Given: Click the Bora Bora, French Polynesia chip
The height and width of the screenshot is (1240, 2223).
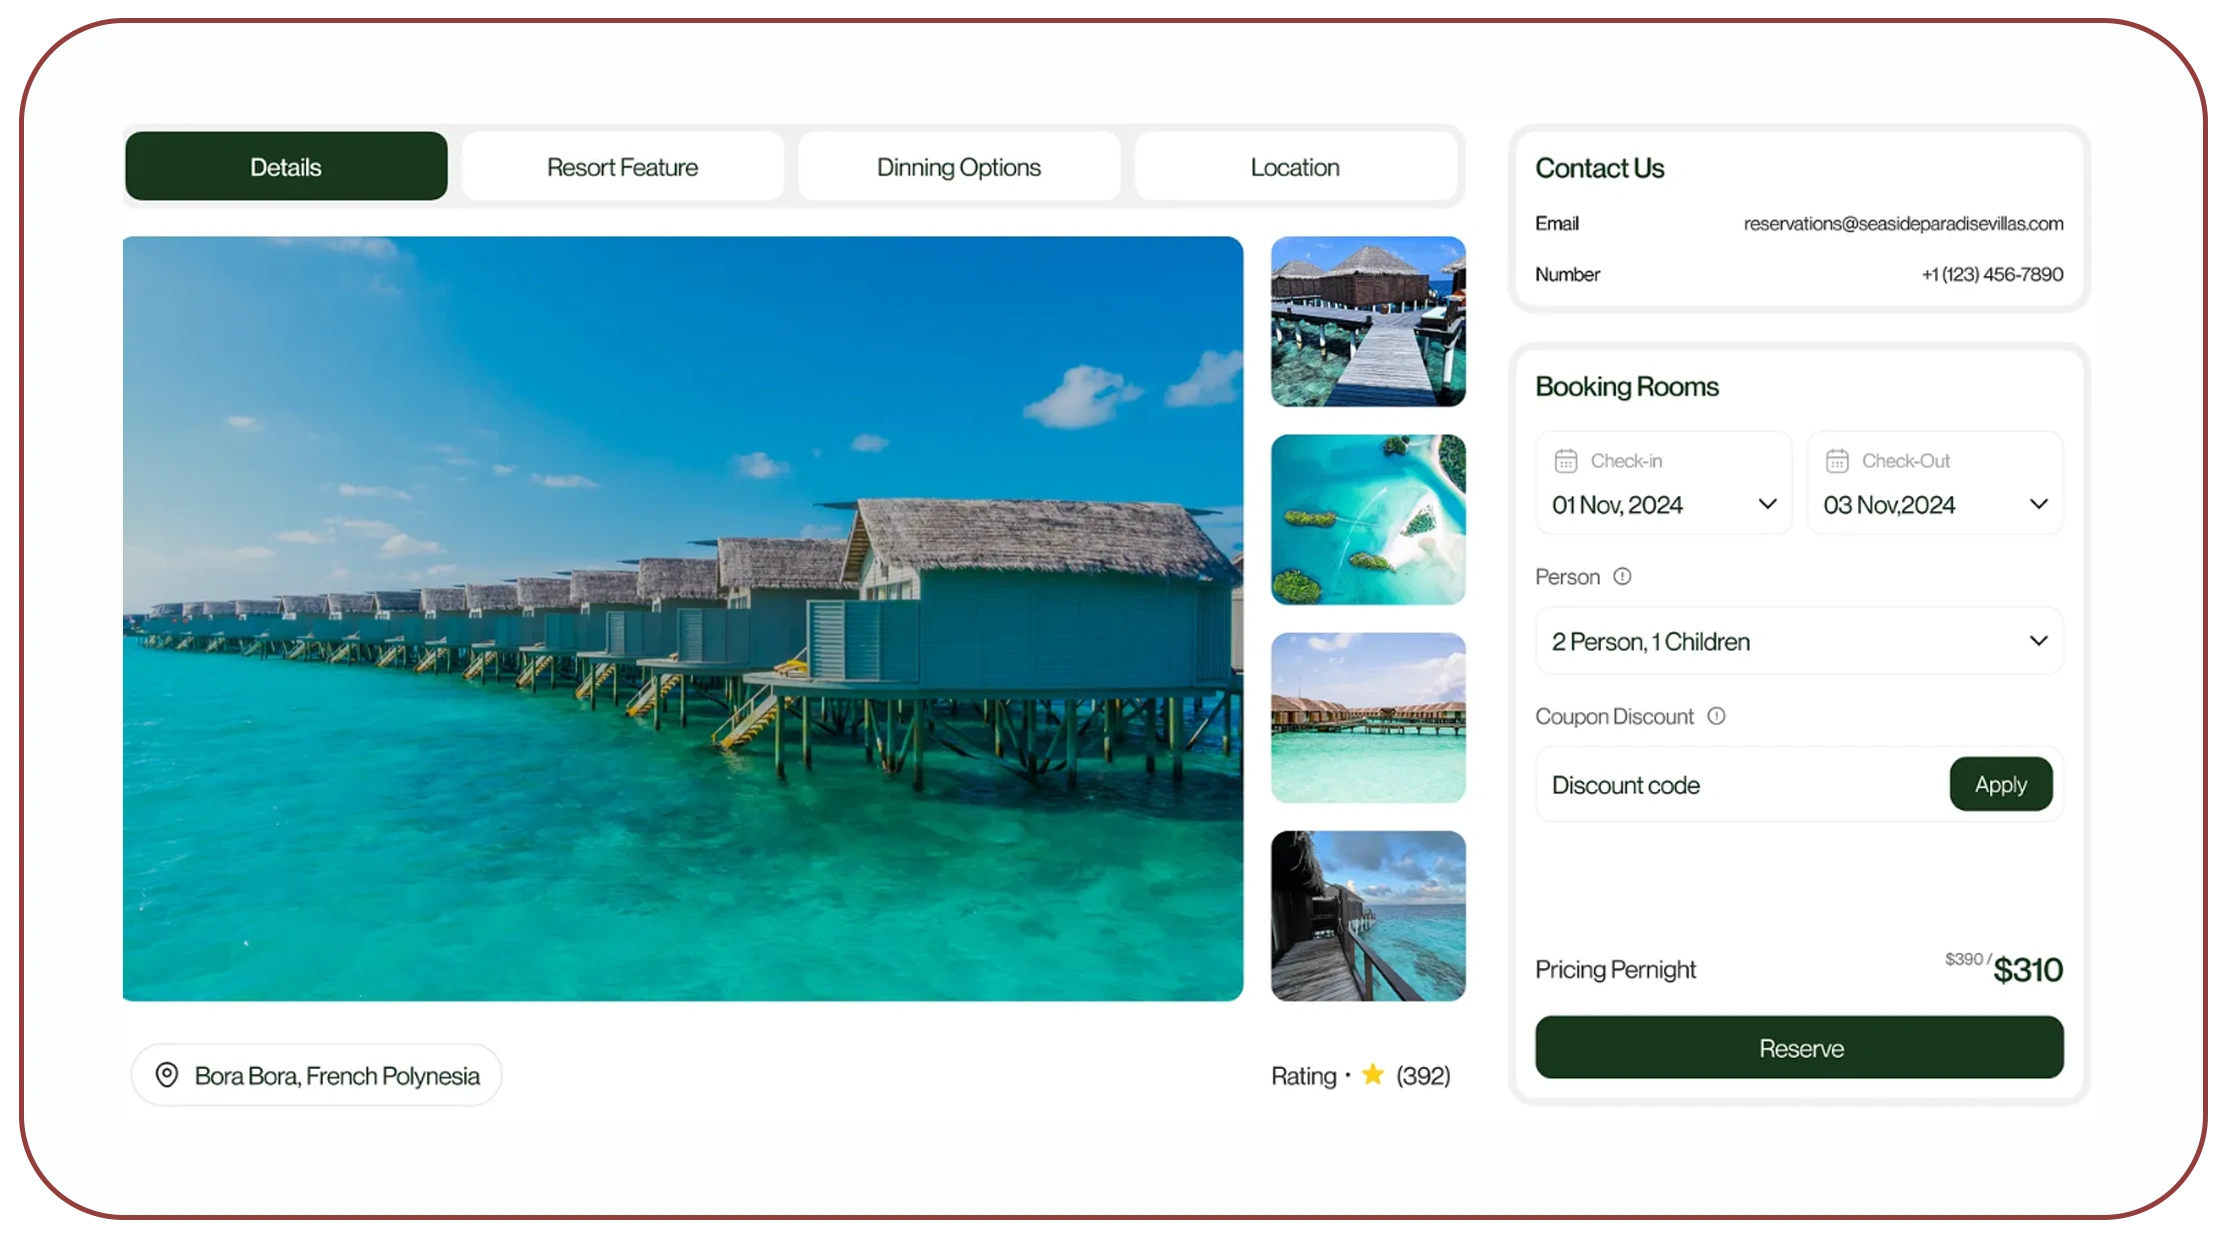Looking at the screenshot, I should click(x=316, y=1075).
